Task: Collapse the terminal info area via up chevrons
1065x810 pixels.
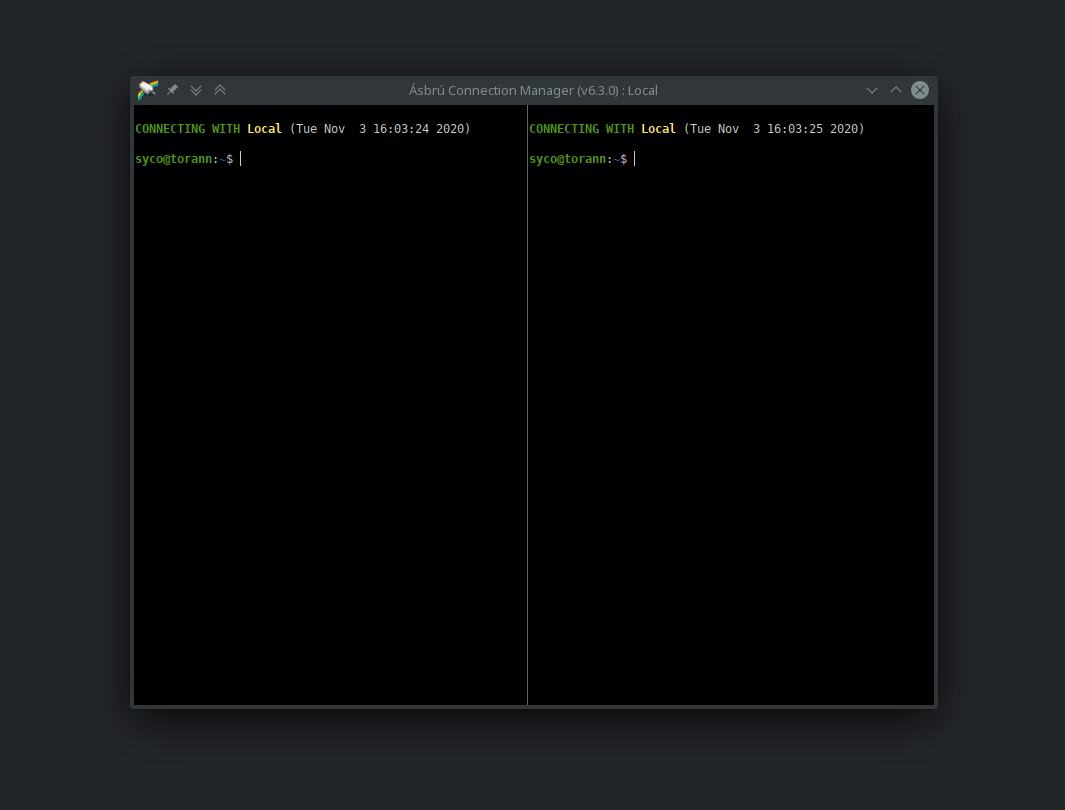Action: [x=219, y=89]
